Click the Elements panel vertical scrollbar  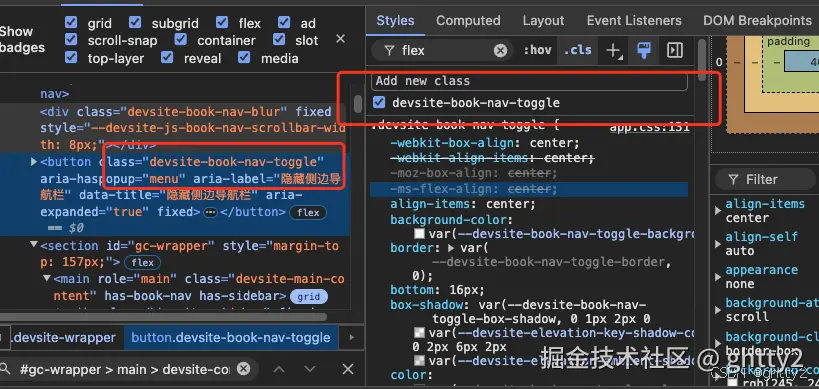[x=358, y=103]
